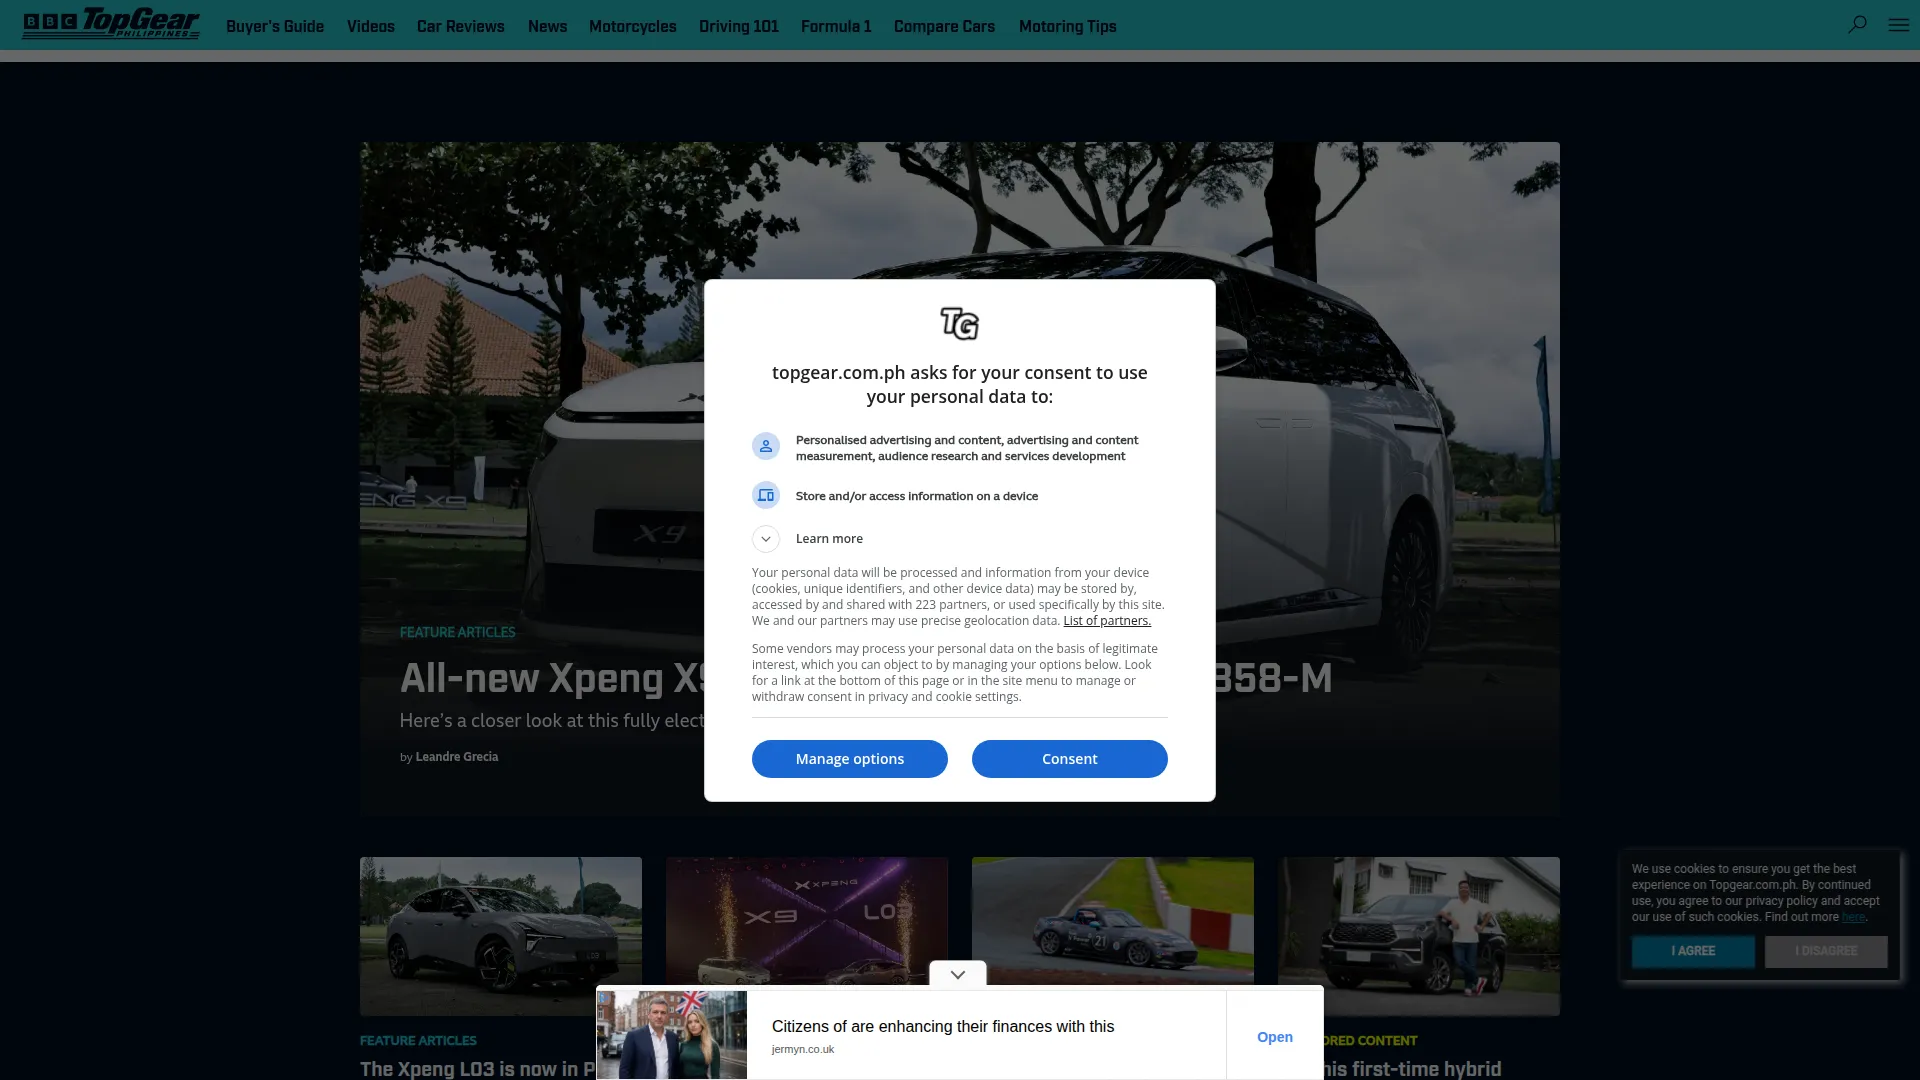Viewport: 1920px width, 1080px height.
Task: Click the ad headline about citizens' finances
Action: [x=943, y=1027]
